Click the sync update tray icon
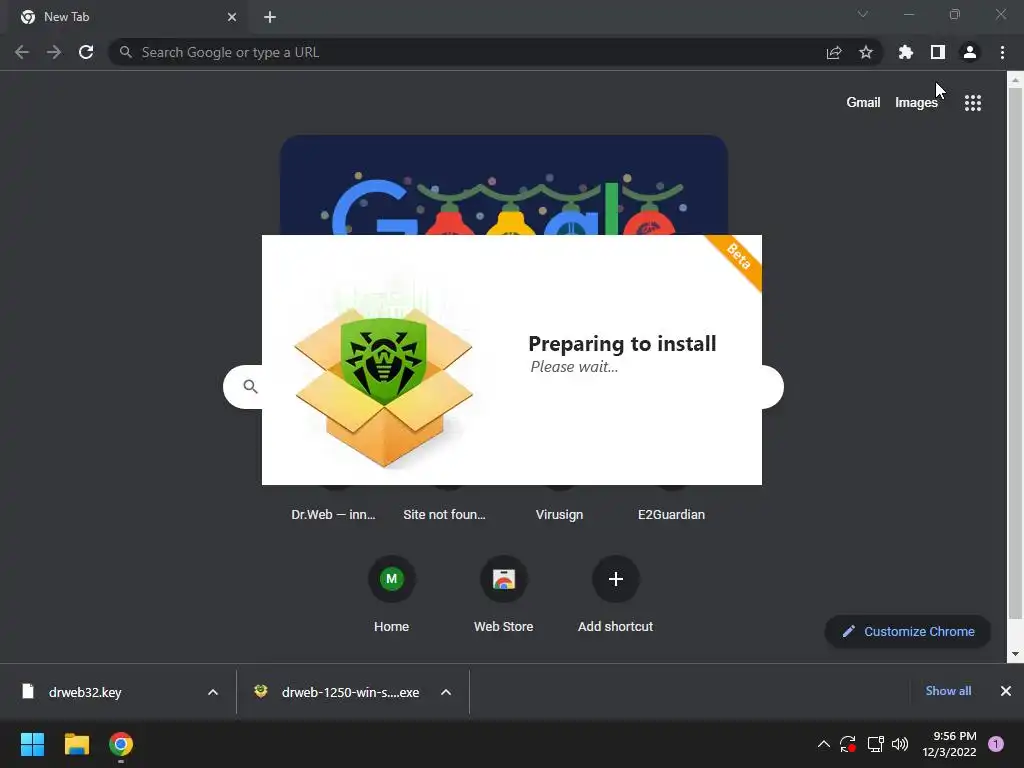 click(848, 744)
